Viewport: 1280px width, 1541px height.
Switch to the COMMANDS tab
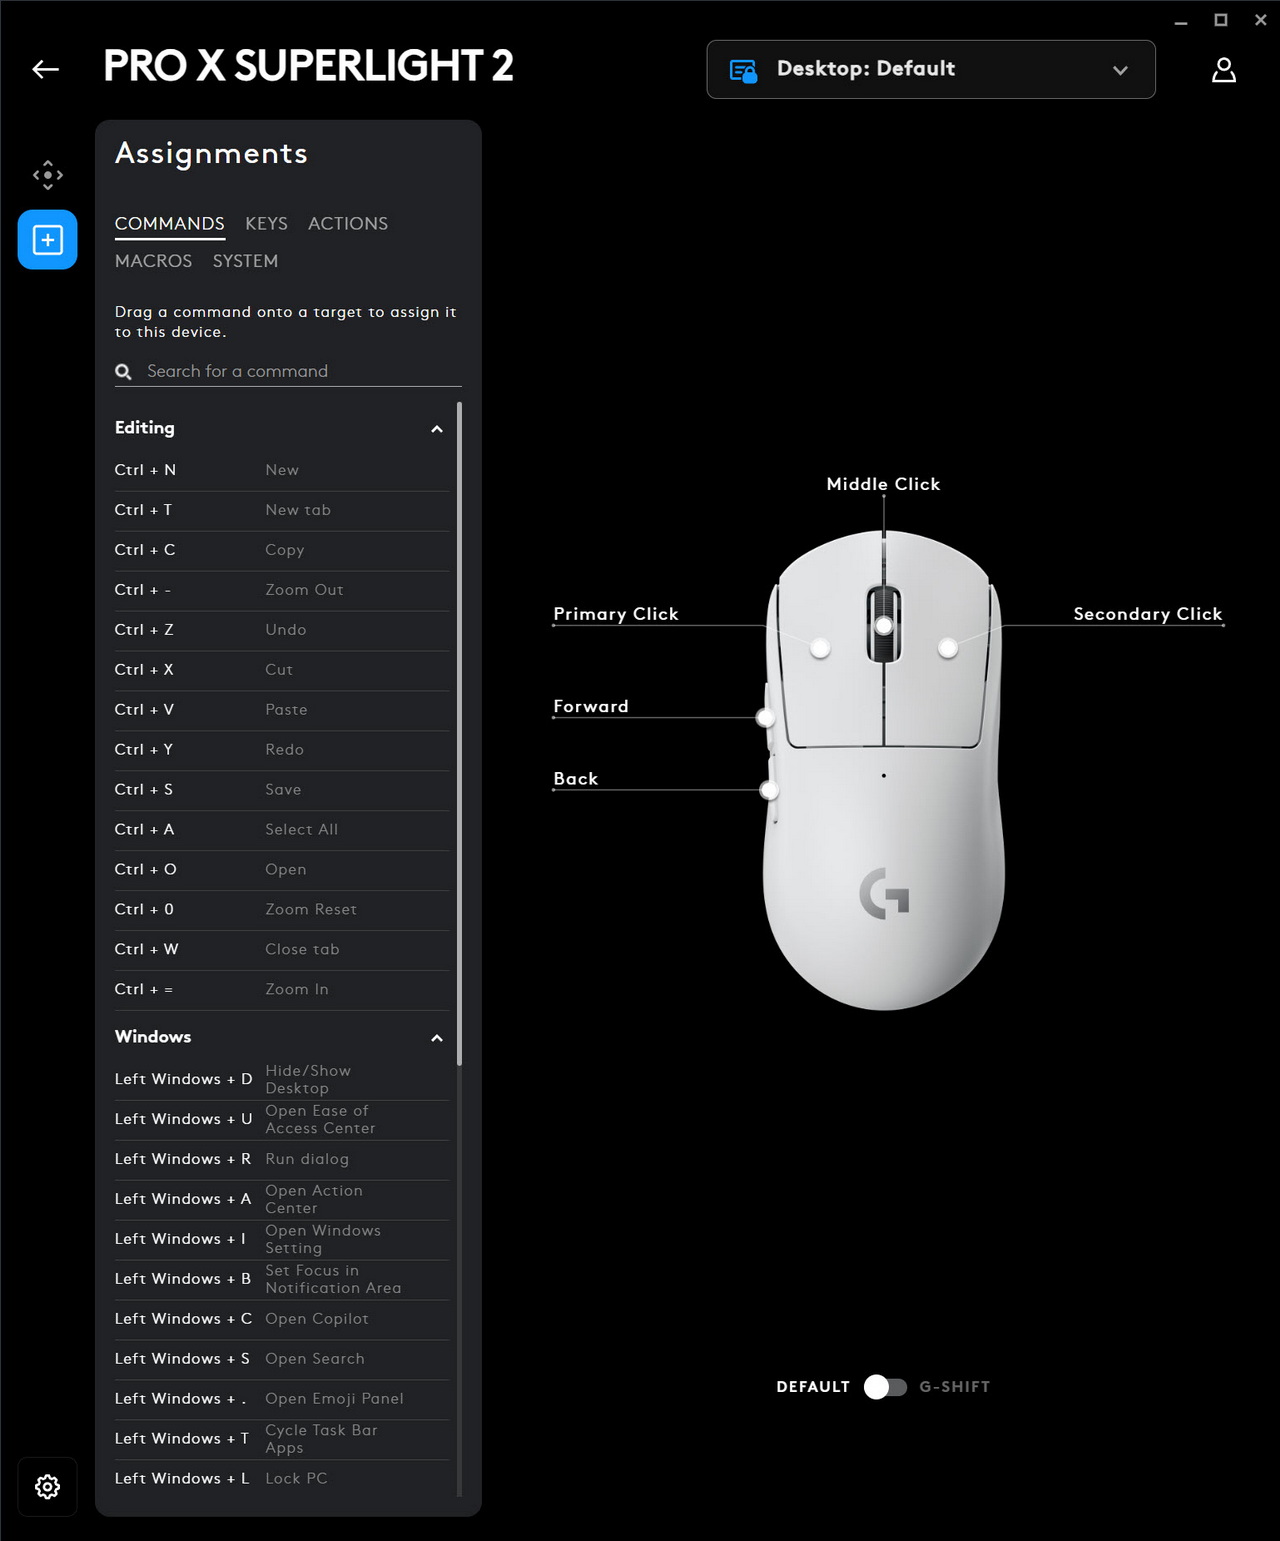(170, 224)
